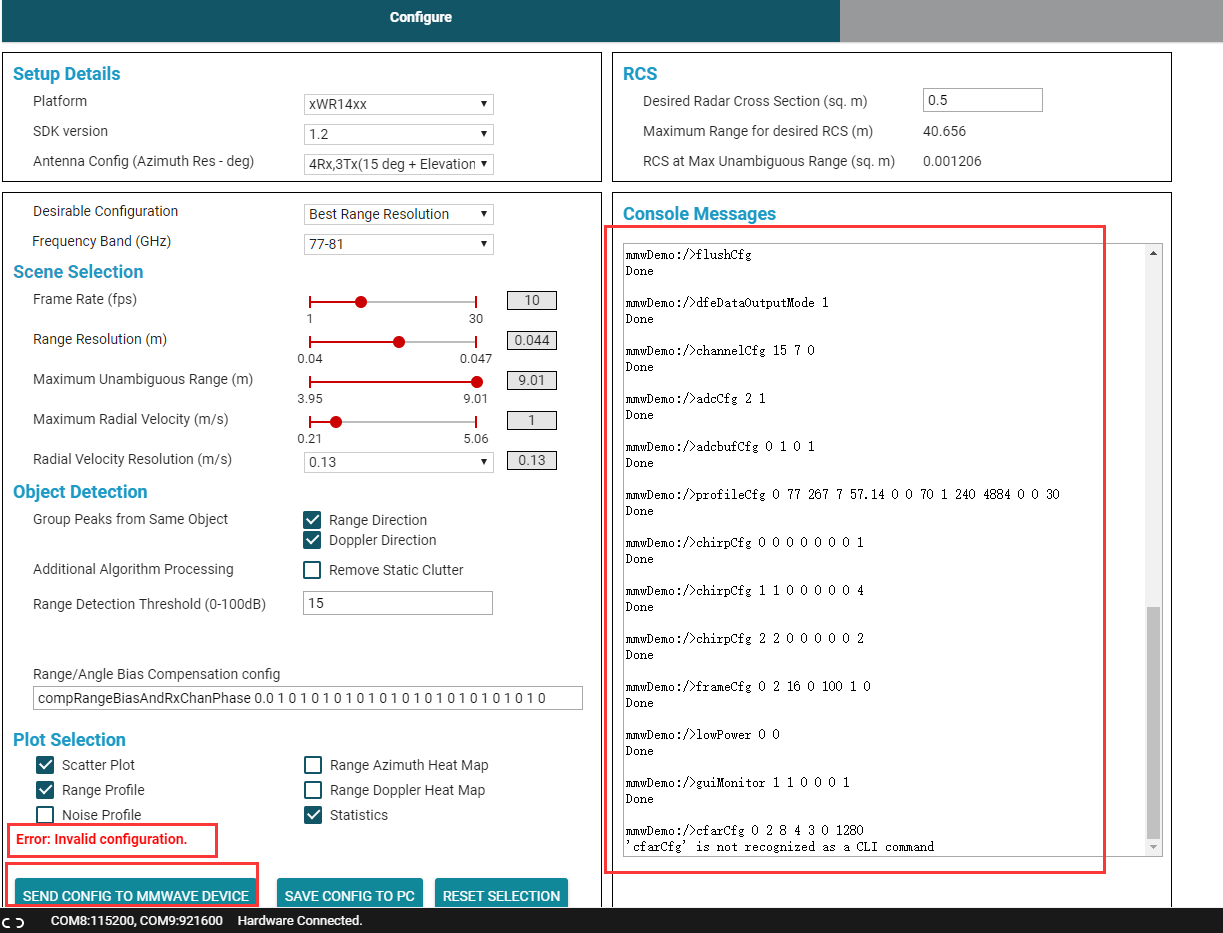The height and width of the screenshot is (933, 1223).
Task: Click COM8:115200, COM9:921600 status text
Action: [136, 921]
